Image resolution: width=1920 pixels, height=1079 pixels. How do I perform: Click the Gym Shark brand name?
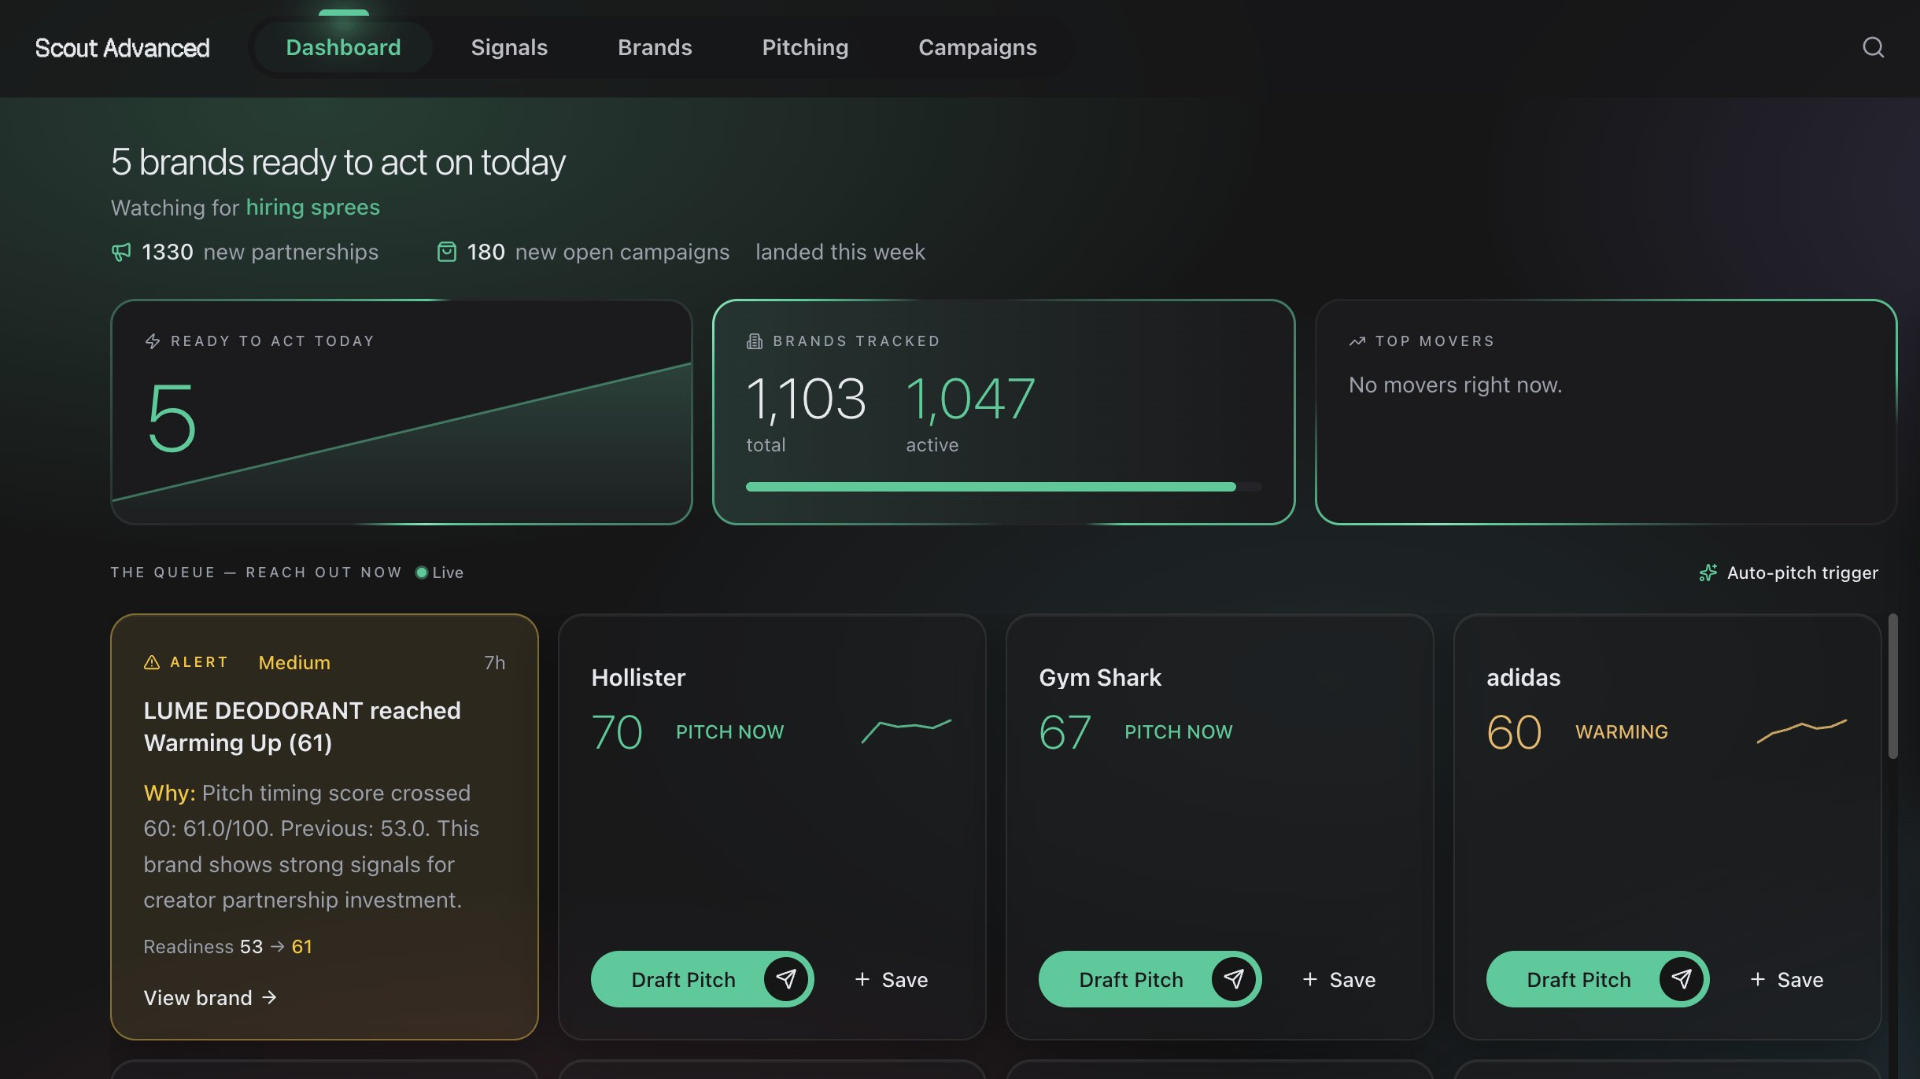point(1100,677)
